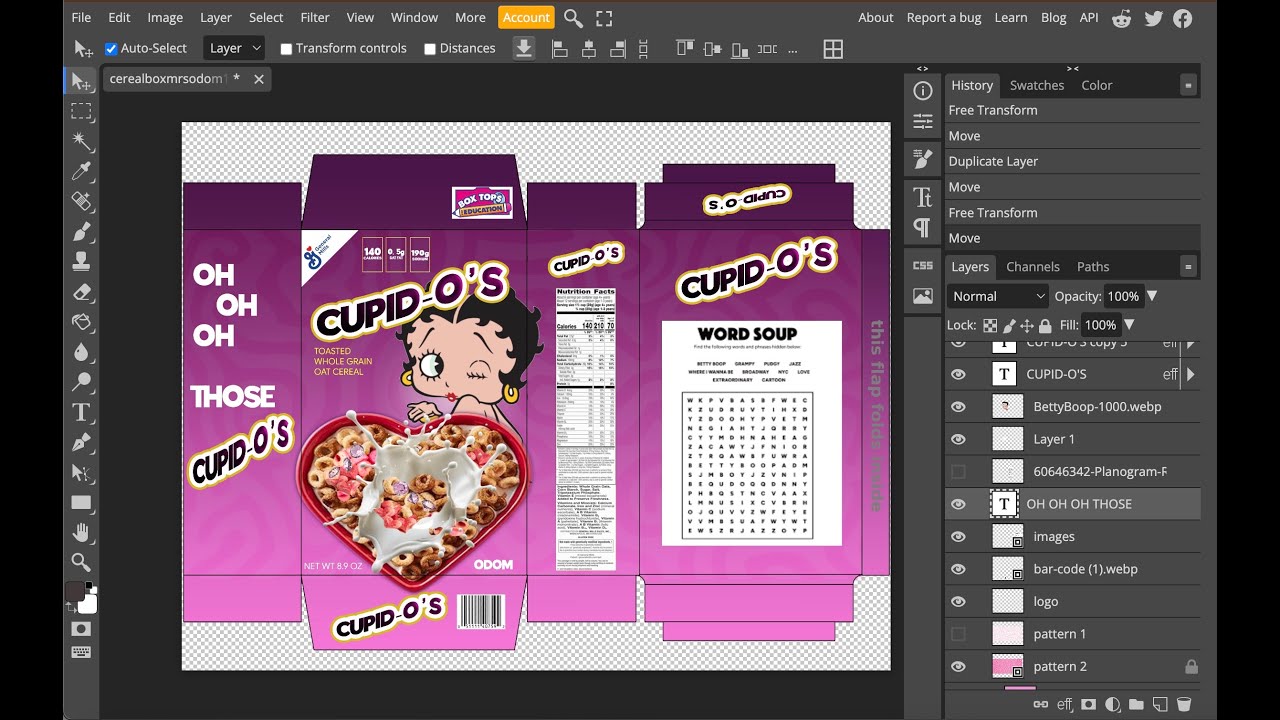Enable the Distances checkbox
Image resolution: width=1280 pixels, height=720 pixels.
point(430,48)
